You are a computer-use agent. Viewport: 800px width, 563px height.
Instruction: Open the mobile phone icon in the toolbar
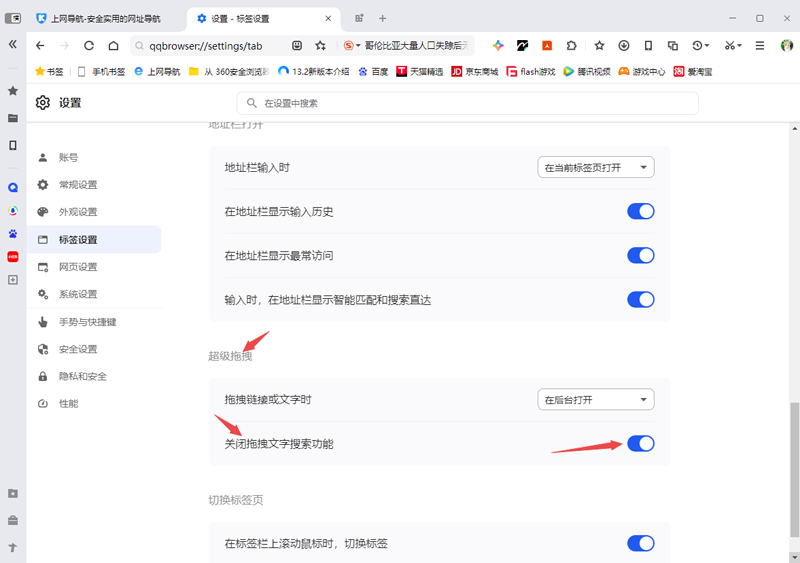point(648,46)
